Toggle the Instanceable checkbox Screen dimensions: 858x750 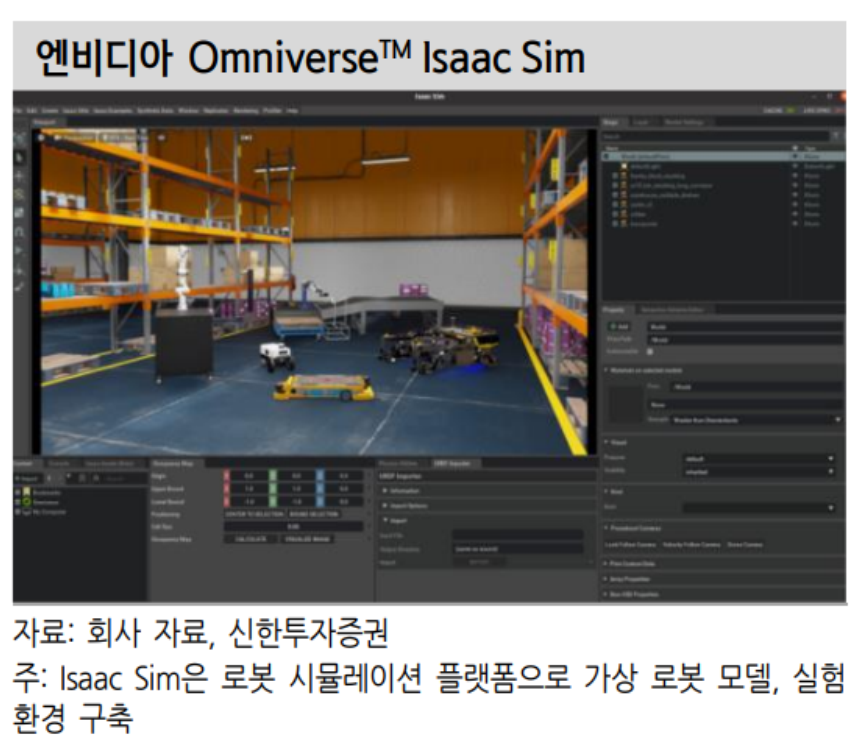click(650, 352)
